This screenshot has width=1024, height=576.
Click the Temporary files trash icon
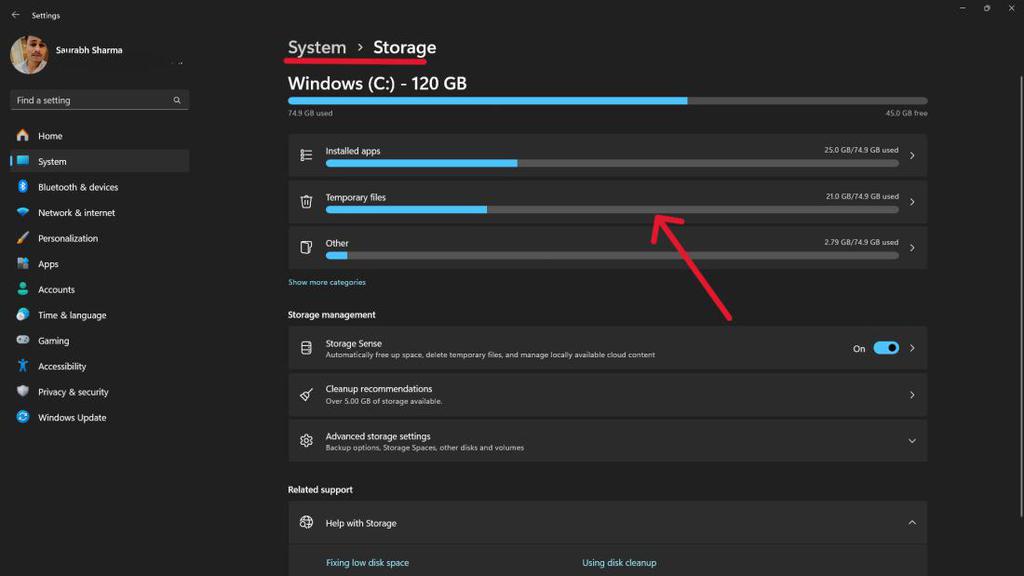tap(305, 201)
